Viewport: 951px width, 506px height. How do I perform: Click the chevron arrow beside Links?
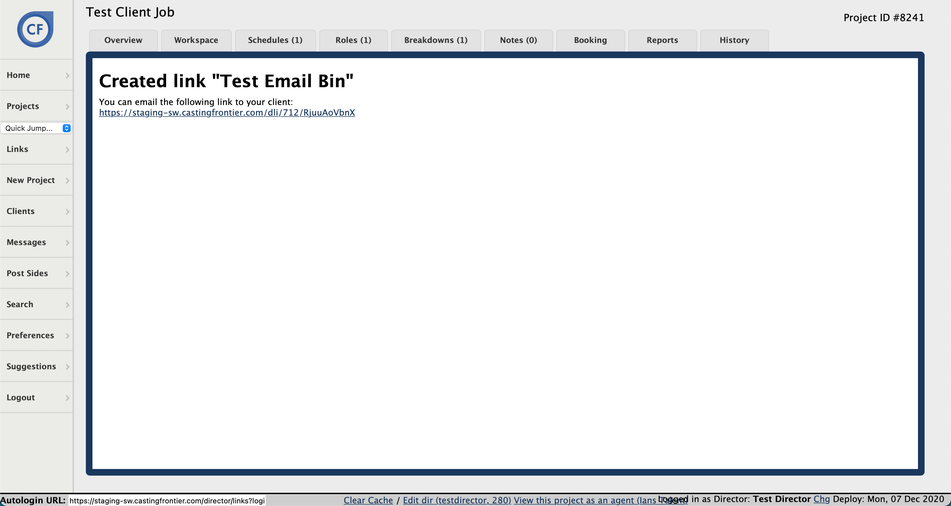tap(67, 150)
